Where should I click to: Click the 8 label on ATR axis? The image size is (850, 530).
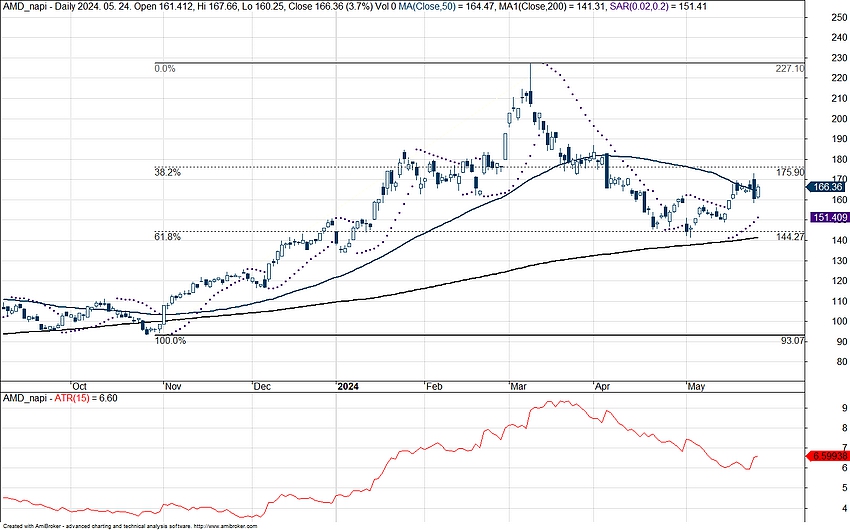(845, 429)
